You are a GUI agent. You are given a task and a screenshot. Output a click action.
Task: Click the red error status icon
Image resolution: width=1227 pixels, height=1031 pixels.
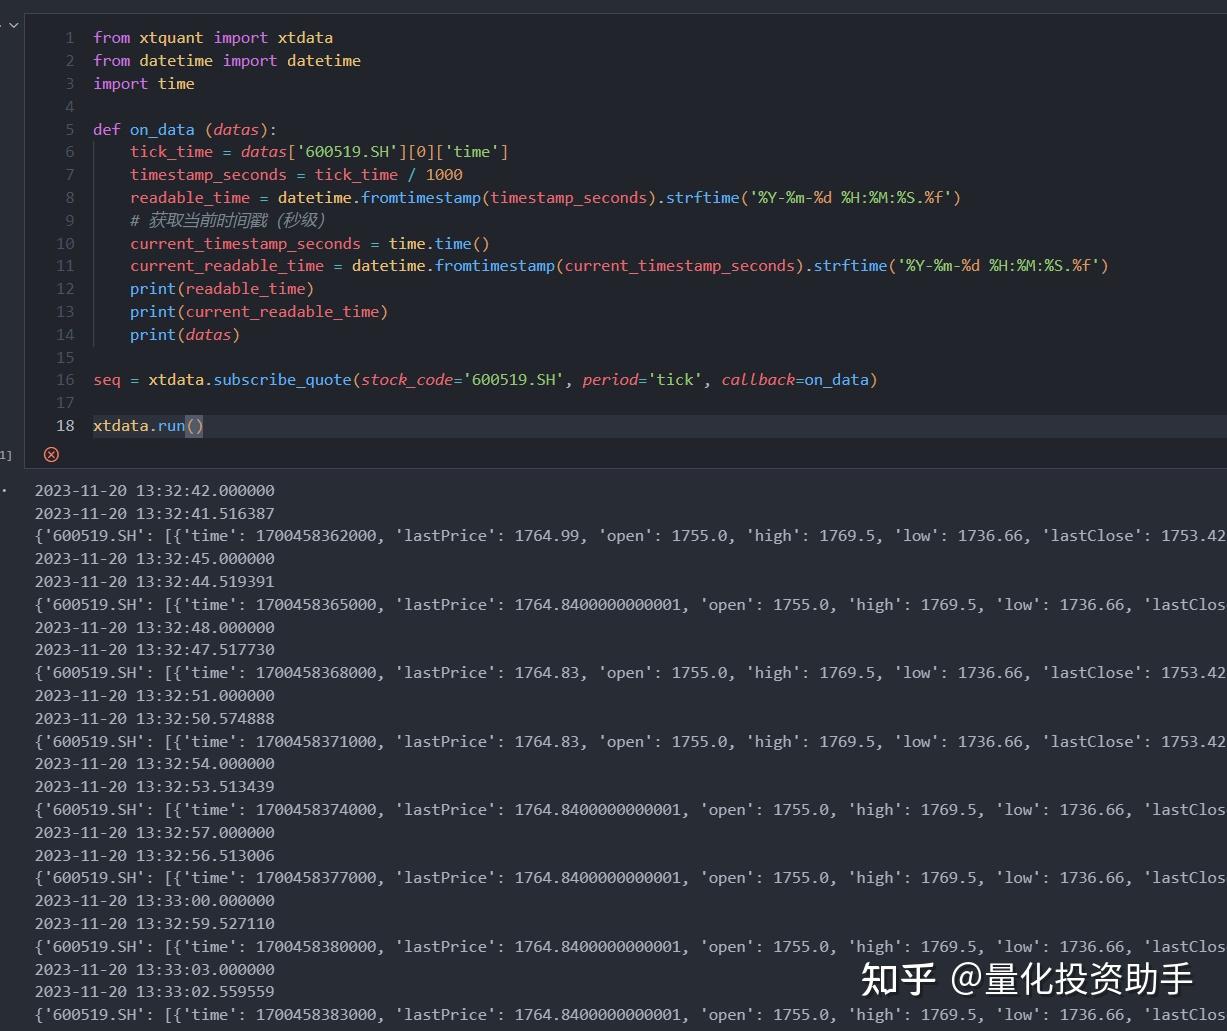pyautogui.click(x=51, y=455)
